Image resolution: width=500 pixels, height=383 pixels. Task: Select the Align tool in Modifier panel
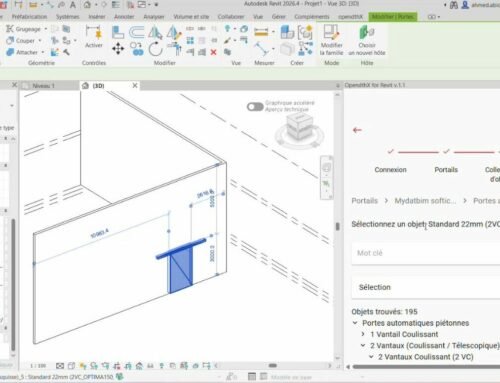coord(117,33)
